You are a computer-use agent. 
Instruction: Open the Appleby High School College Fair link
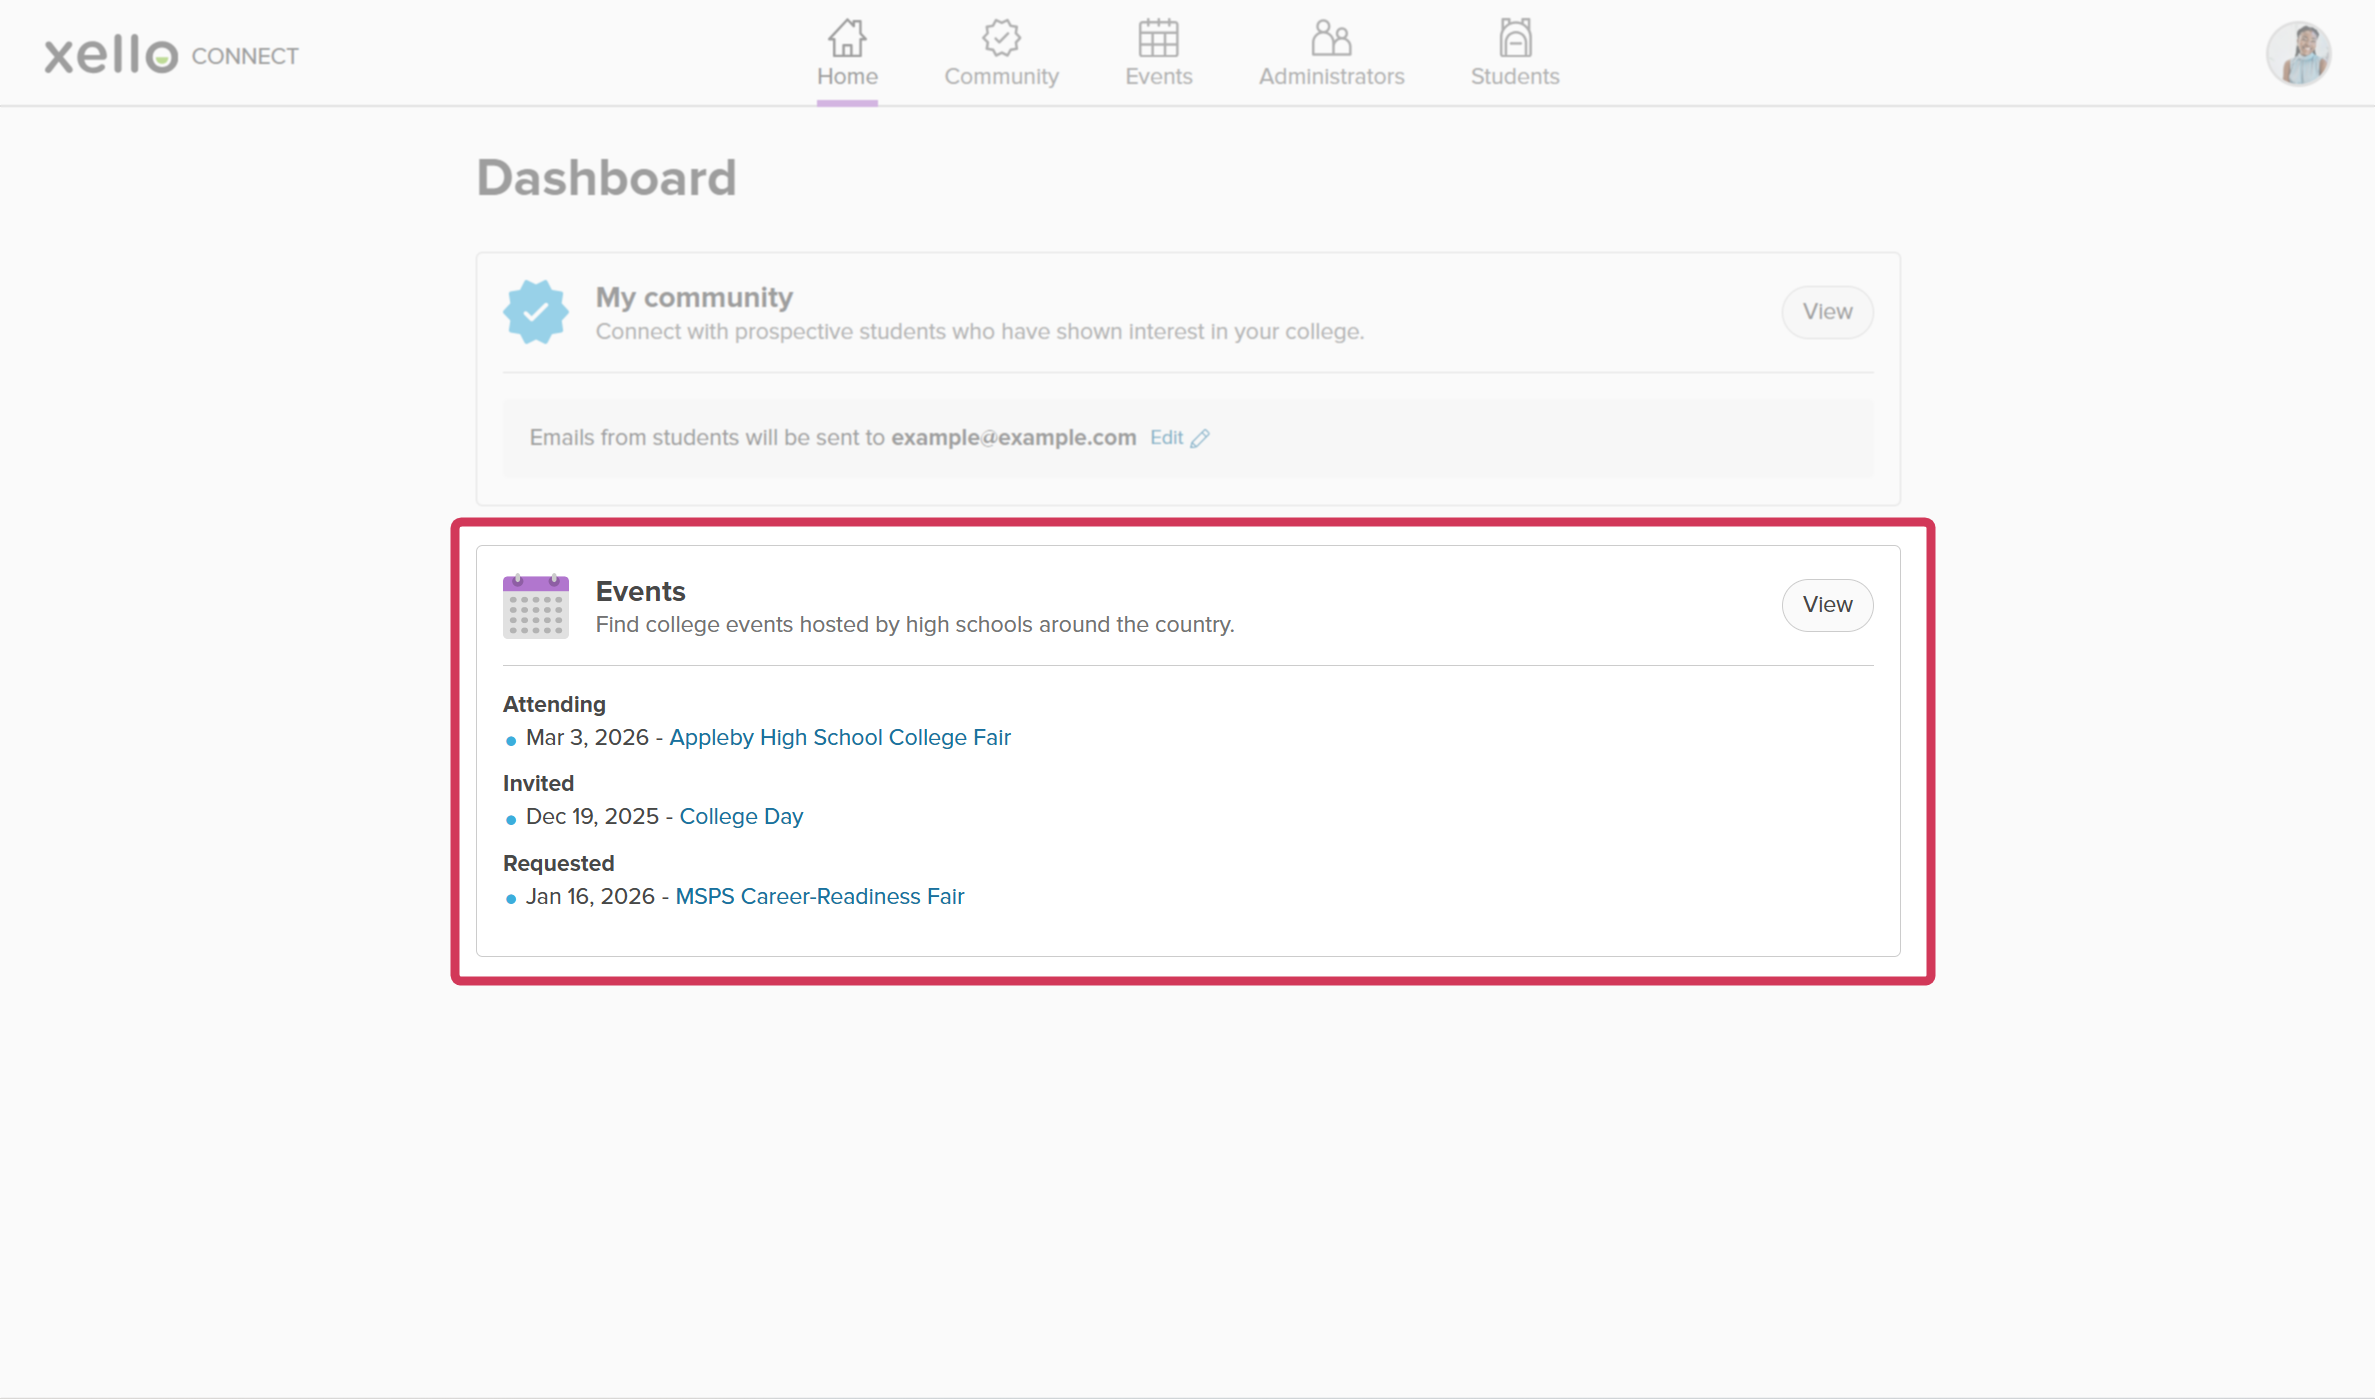[840, 737]
